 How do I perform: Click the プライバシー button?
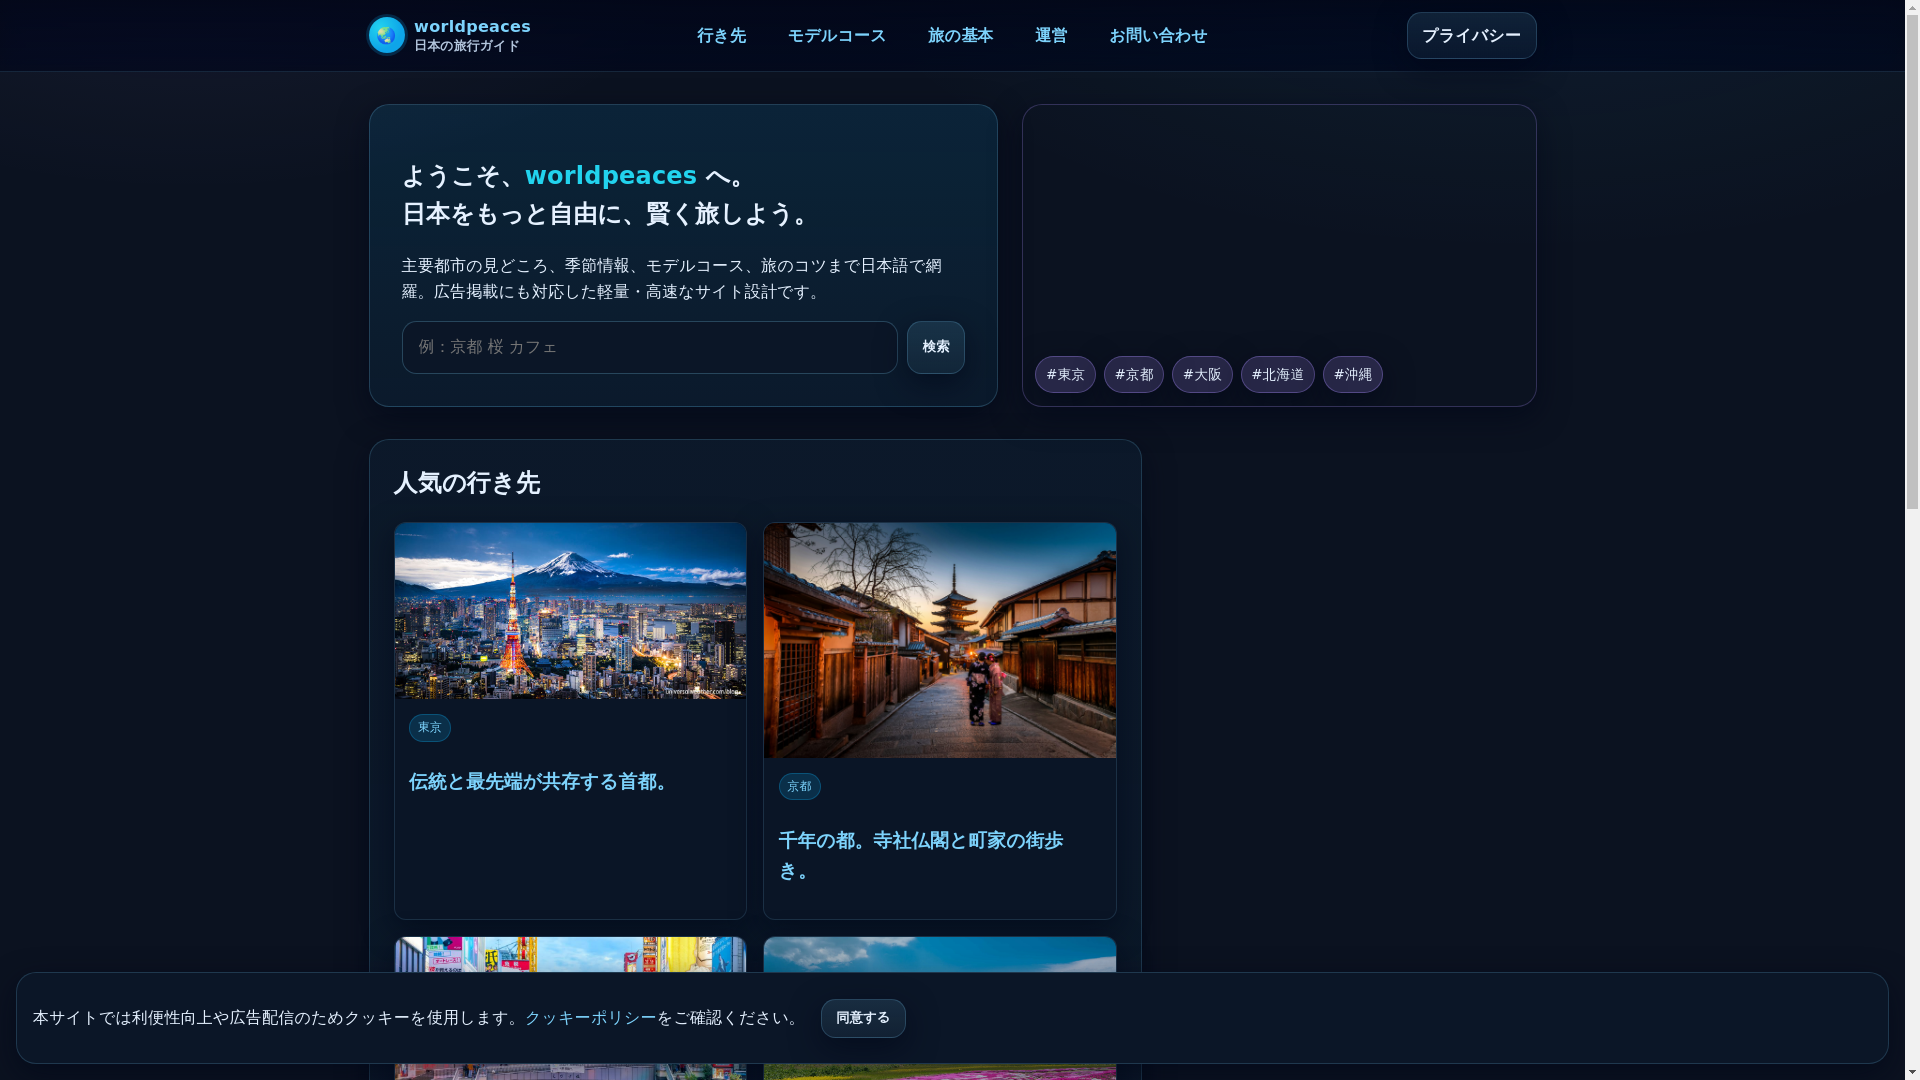(x=1471, y=36)
